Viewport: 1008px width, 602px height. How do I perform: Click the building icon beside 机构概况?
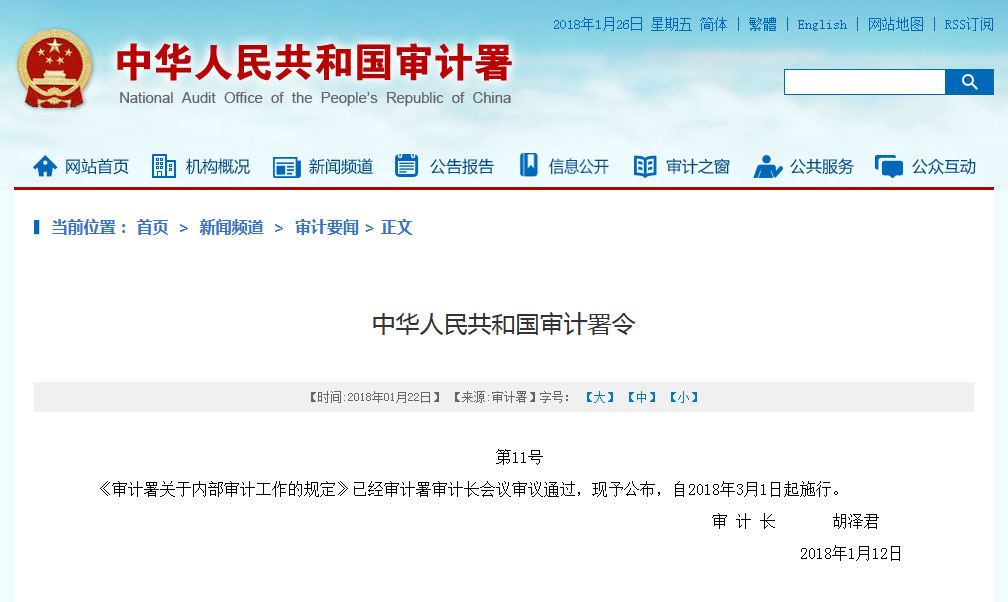(162, 166)
